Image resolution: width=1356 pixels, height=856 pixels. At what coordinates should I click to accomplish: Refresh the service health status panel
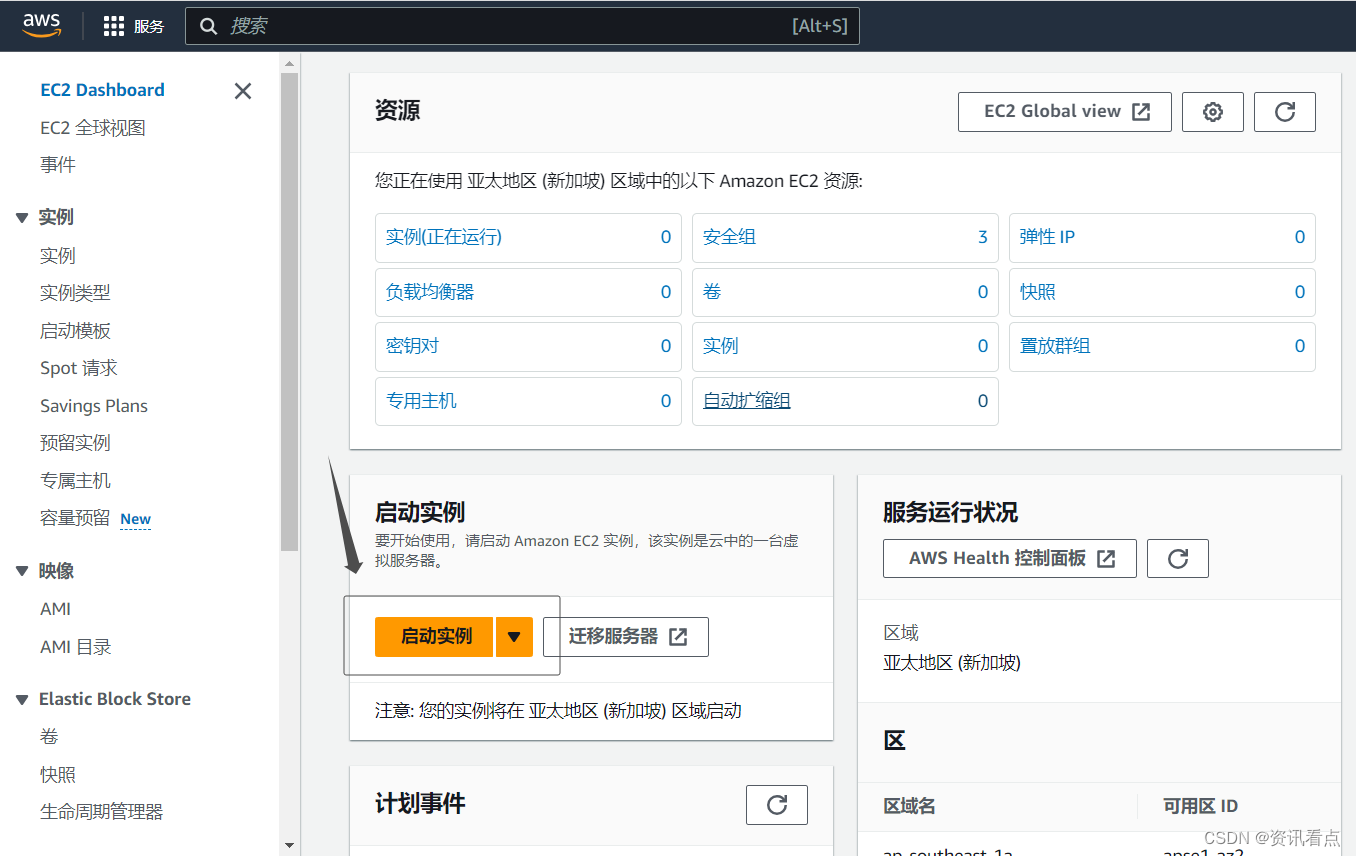1178,558
